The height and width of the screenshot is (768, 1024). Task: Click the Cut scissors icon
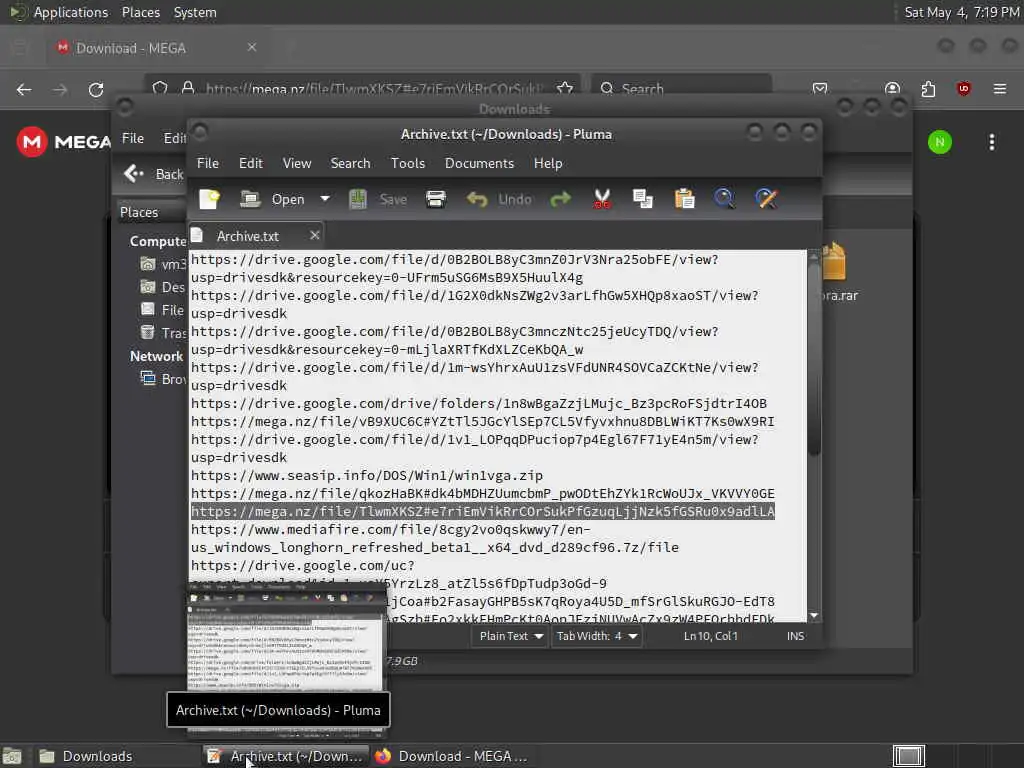pos(602,199)
